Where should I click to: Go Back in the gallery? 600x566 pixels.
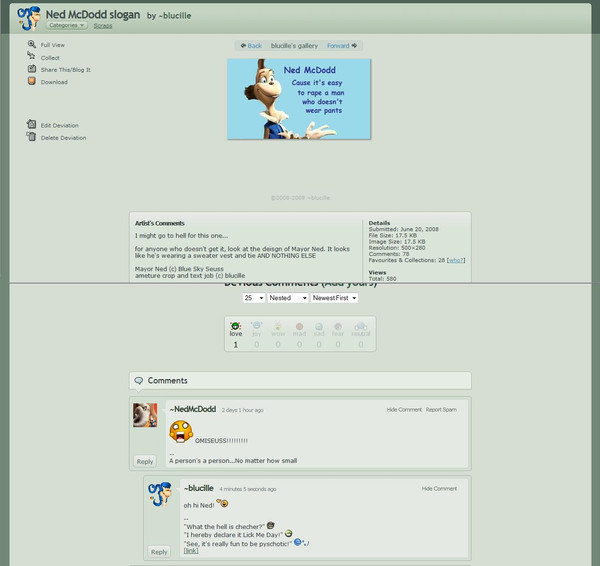click(x=251, y=46)
